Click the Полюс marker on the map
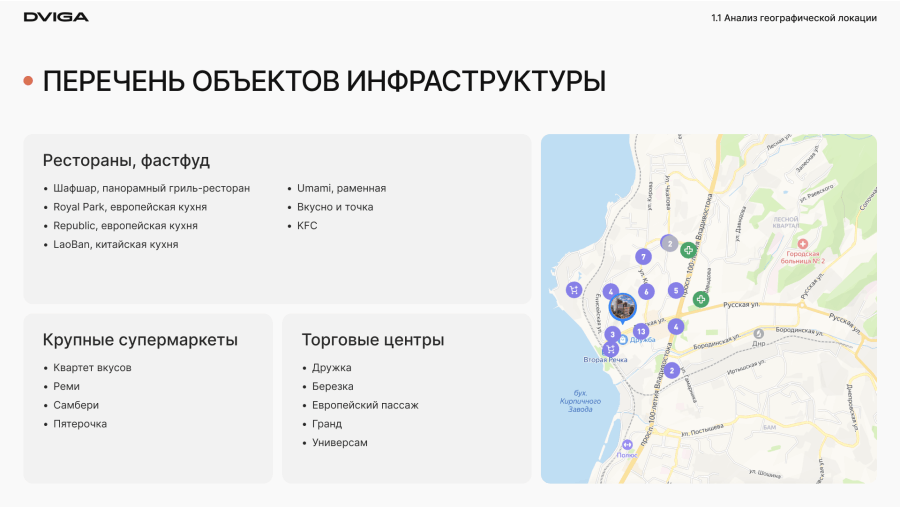Screen dimensions: 900x507 tap(627, 445)
